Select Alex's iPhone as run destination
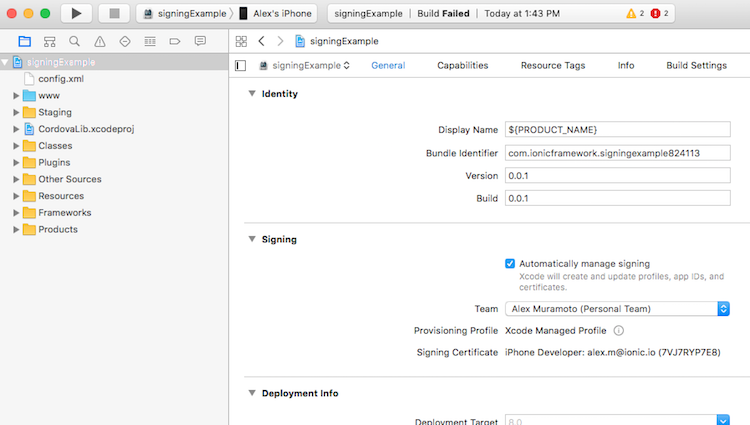Viewport: 750px width, 425px height. tap(274, 13)
